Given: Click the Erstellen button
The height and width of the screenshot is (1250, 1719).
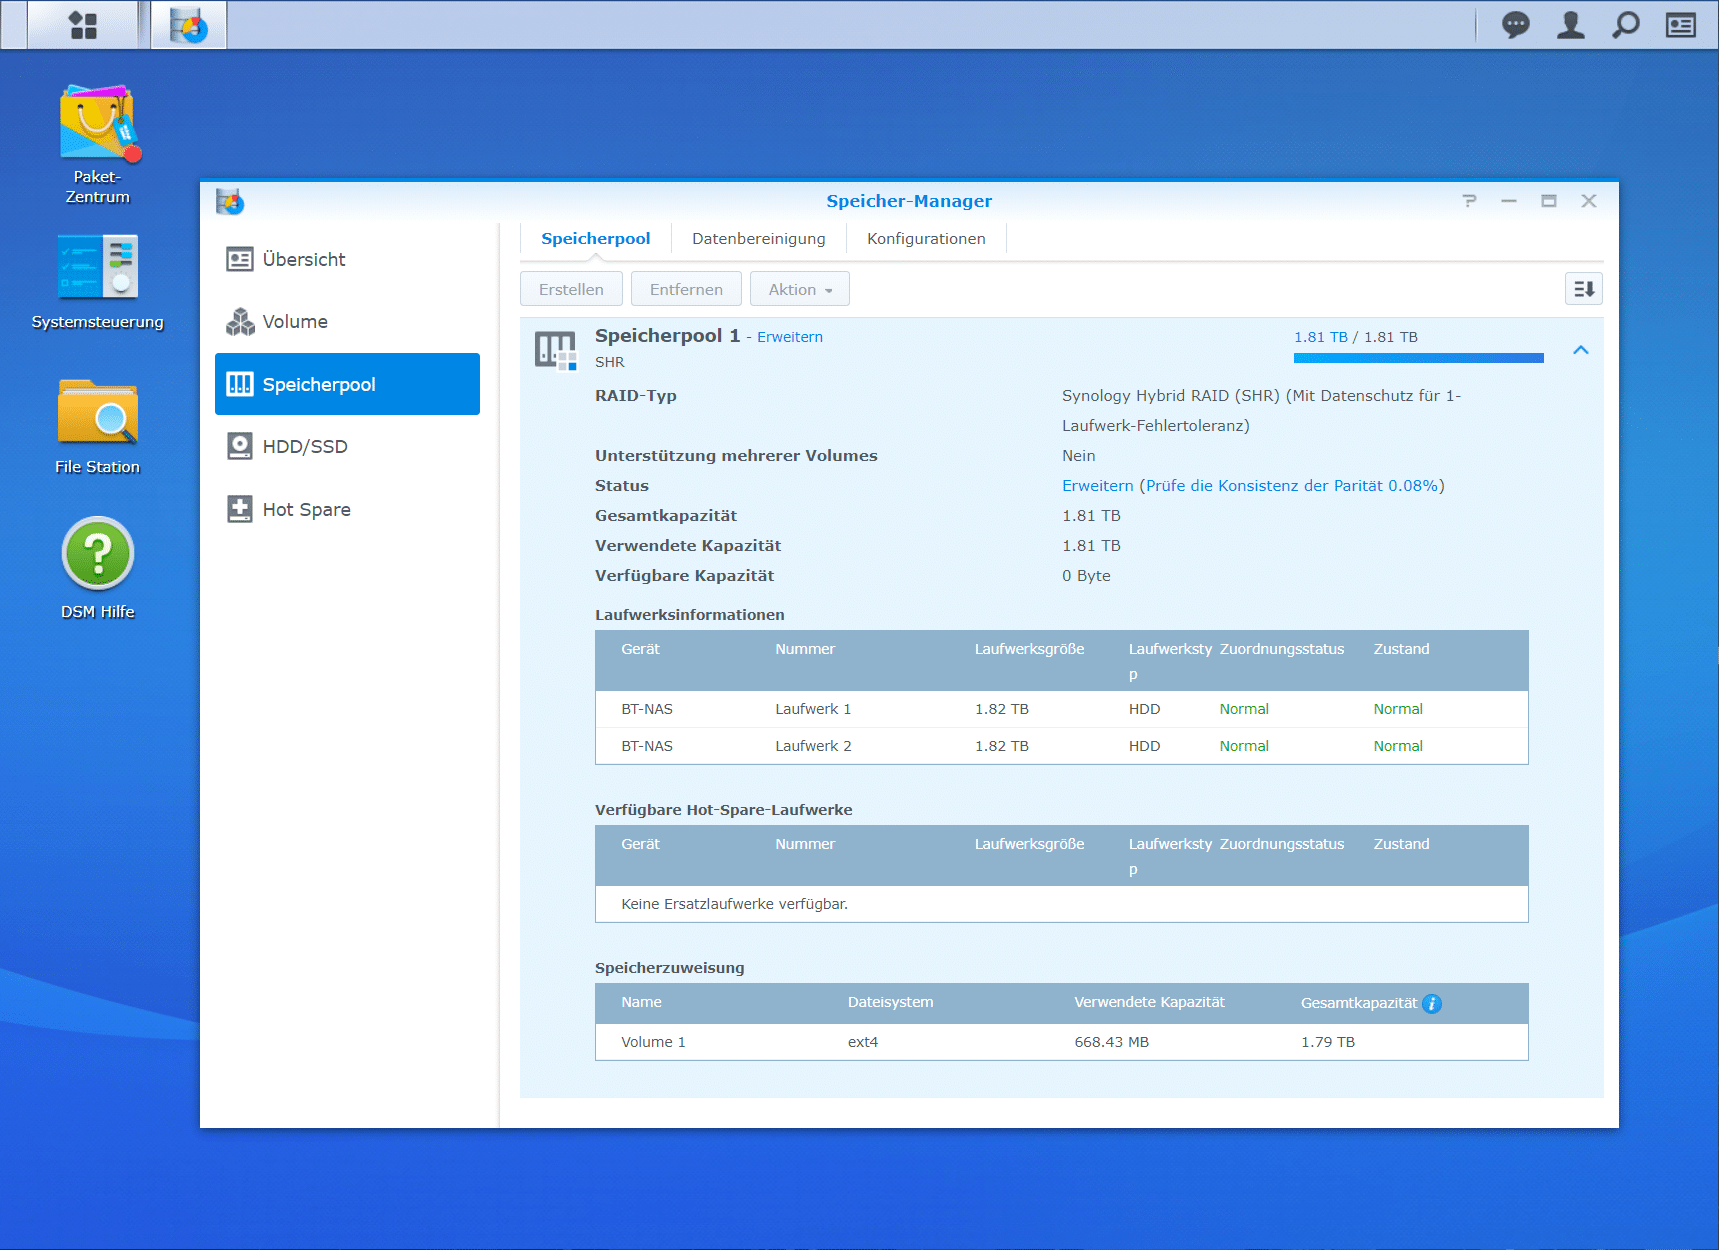Looking at the screenshot, I should 571,289.
